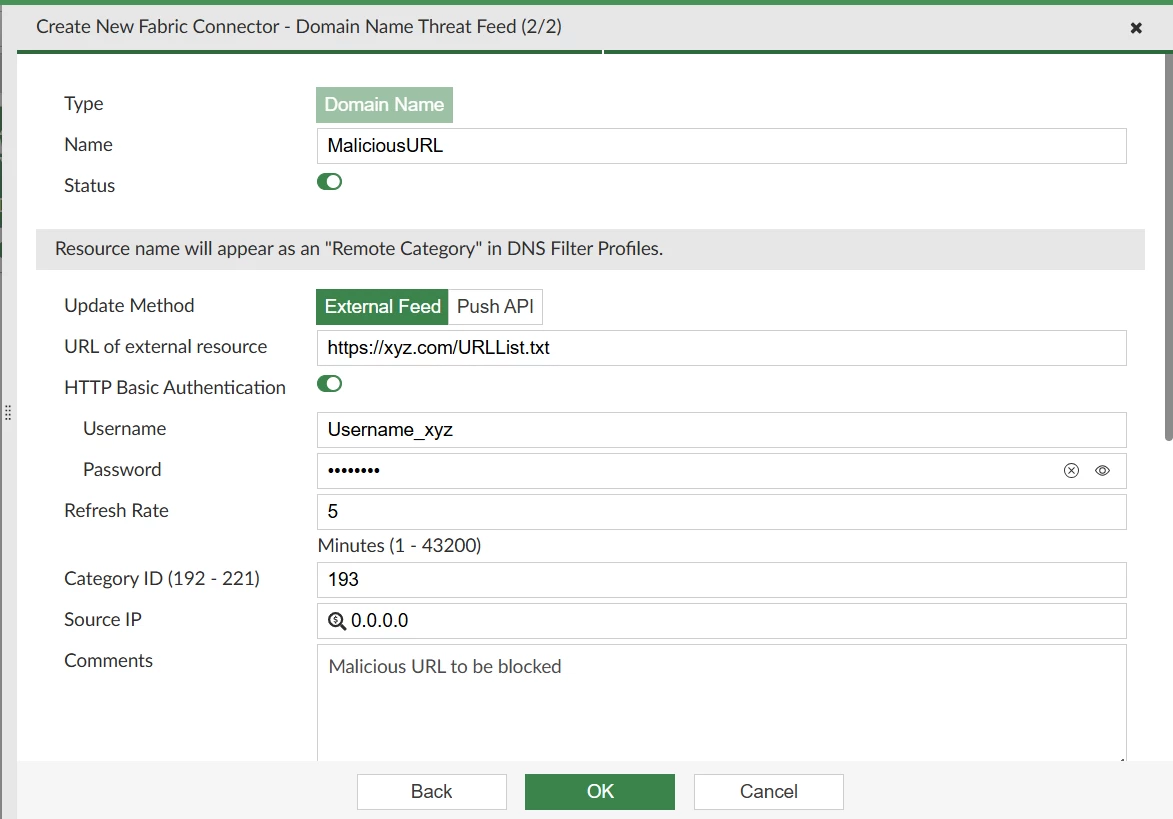This screenshot has width=1173, height=819.
Task: Select the Source IP field 0.0.0.0
Action: (721, 621)
